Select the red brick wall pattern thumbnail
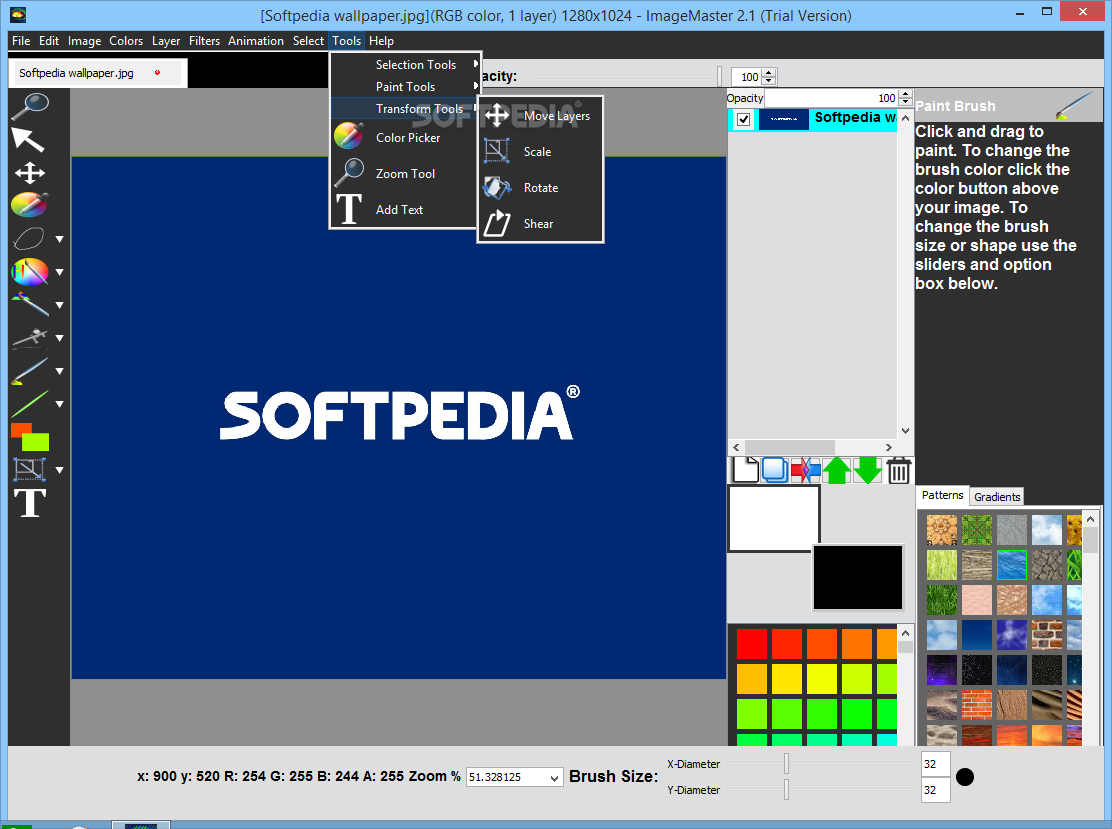 [x=977, y=705]
